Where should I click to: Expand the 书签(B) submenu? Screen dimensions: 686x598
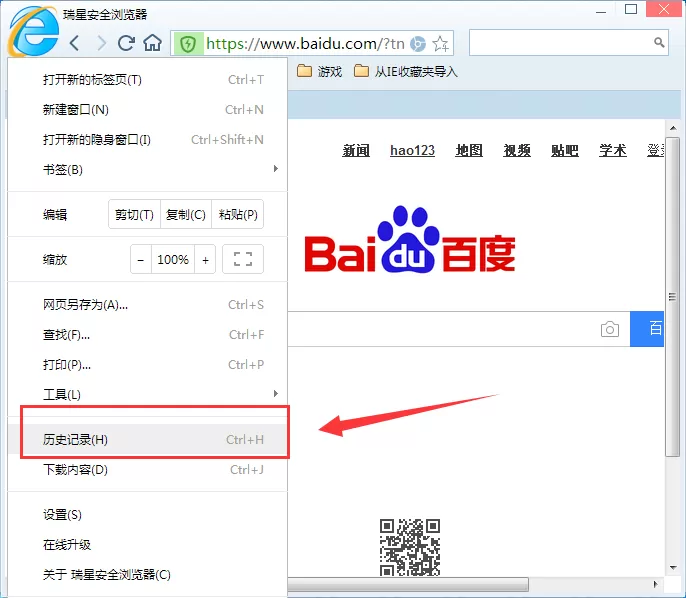click(147, 170)
